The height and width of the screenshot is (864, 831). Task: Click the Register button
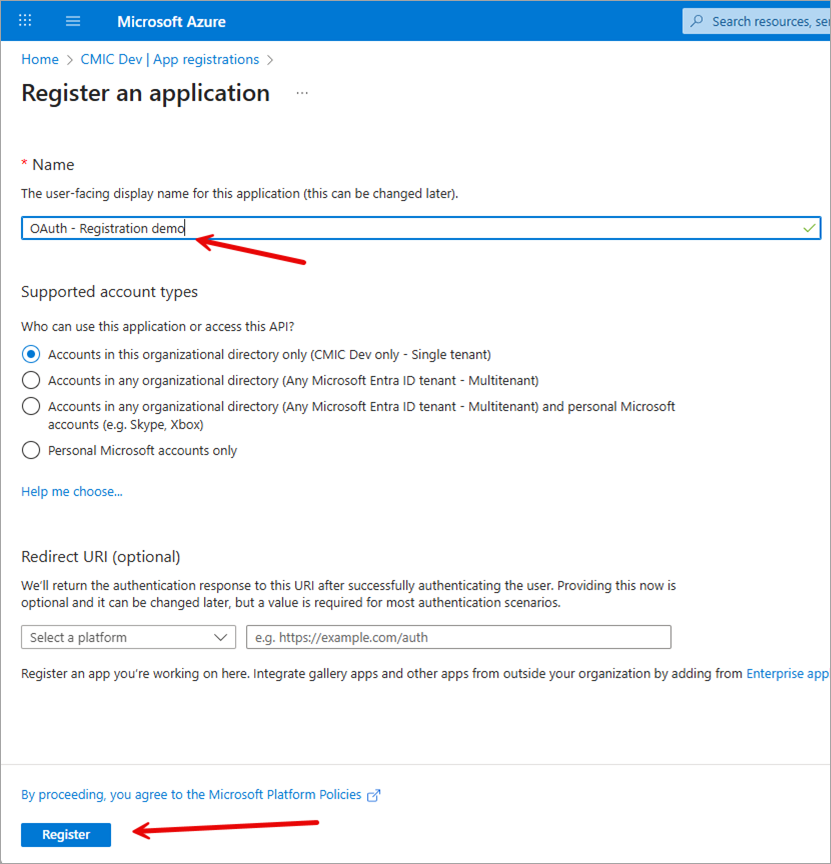pos(65,834)
